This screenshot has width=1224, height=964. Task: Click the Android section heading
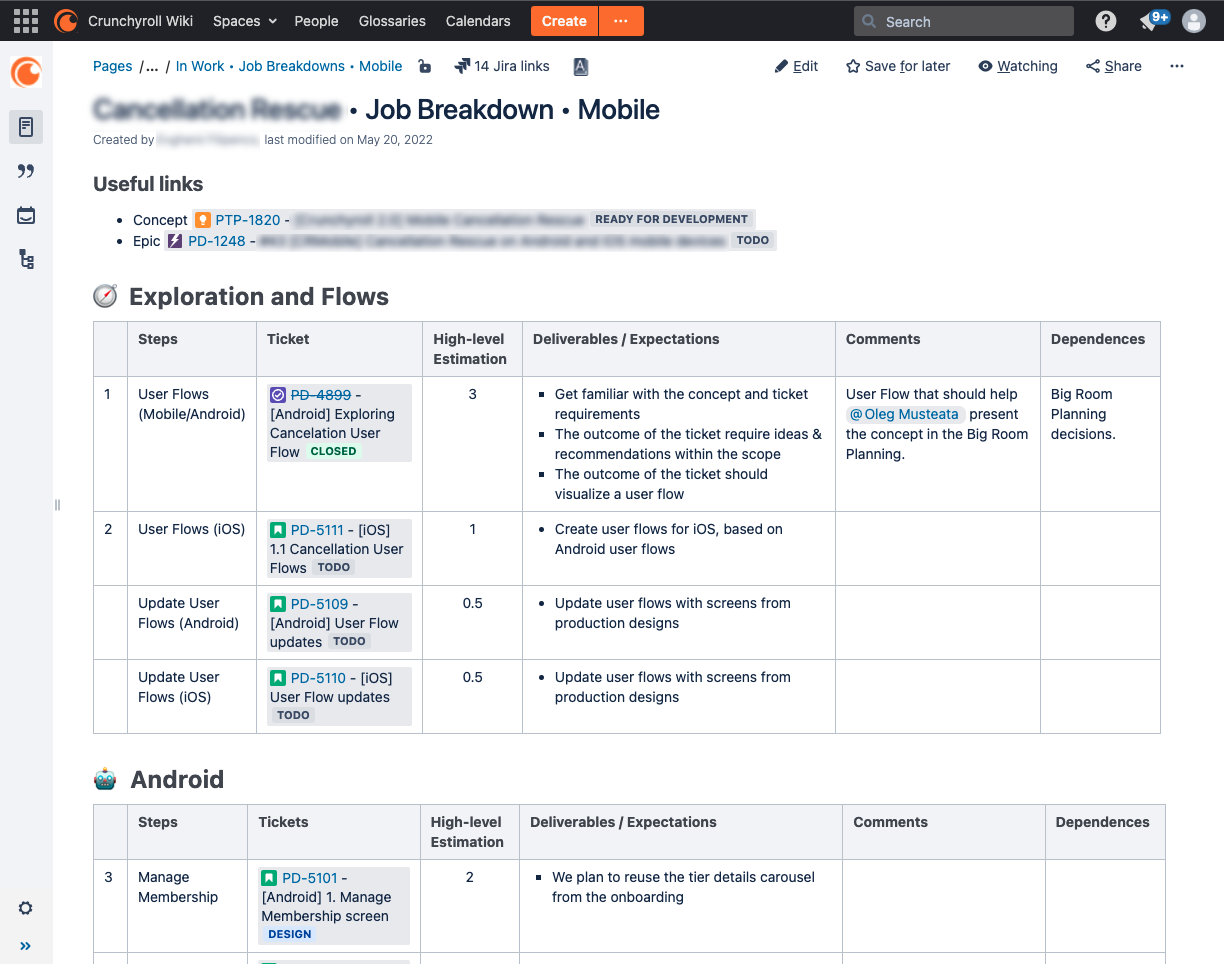[177, 780]
